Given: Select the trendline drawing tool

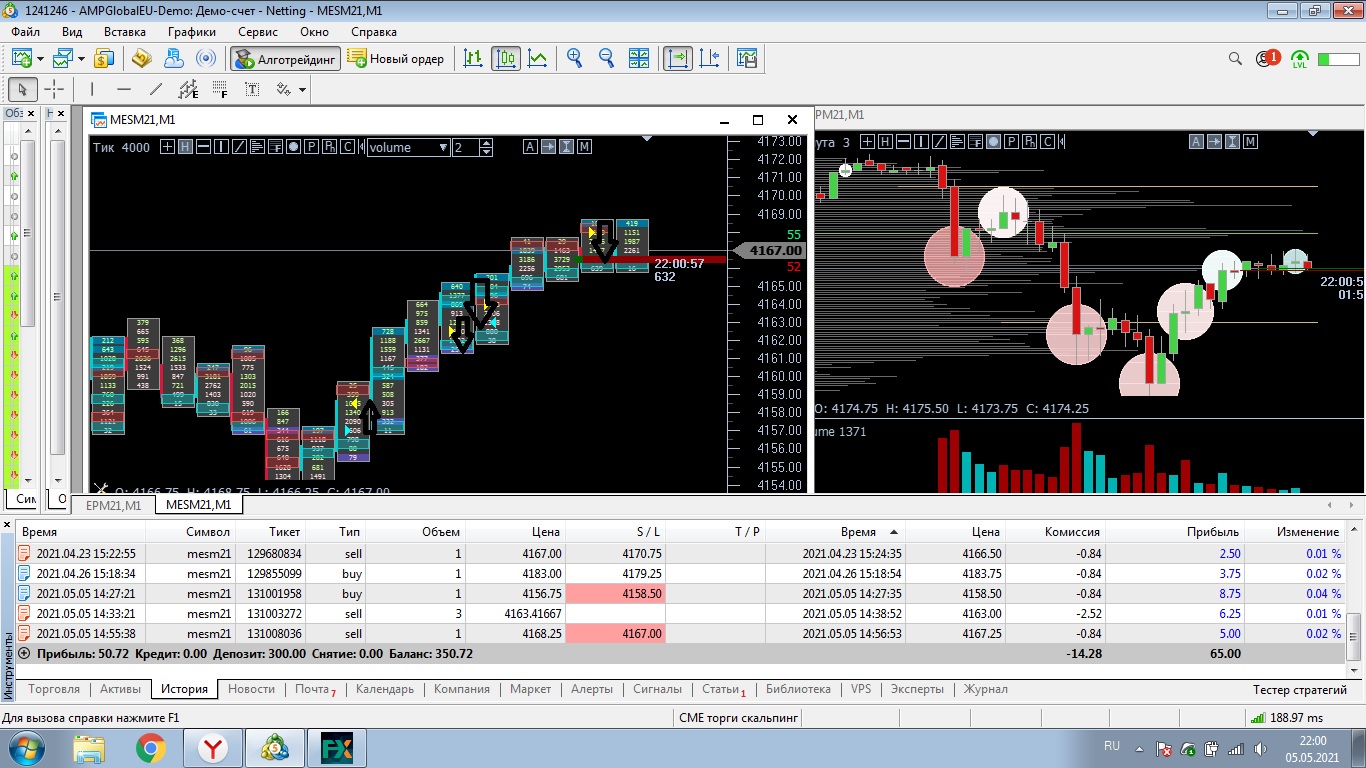Looking at the screenshot, I should tap(155, 89).
